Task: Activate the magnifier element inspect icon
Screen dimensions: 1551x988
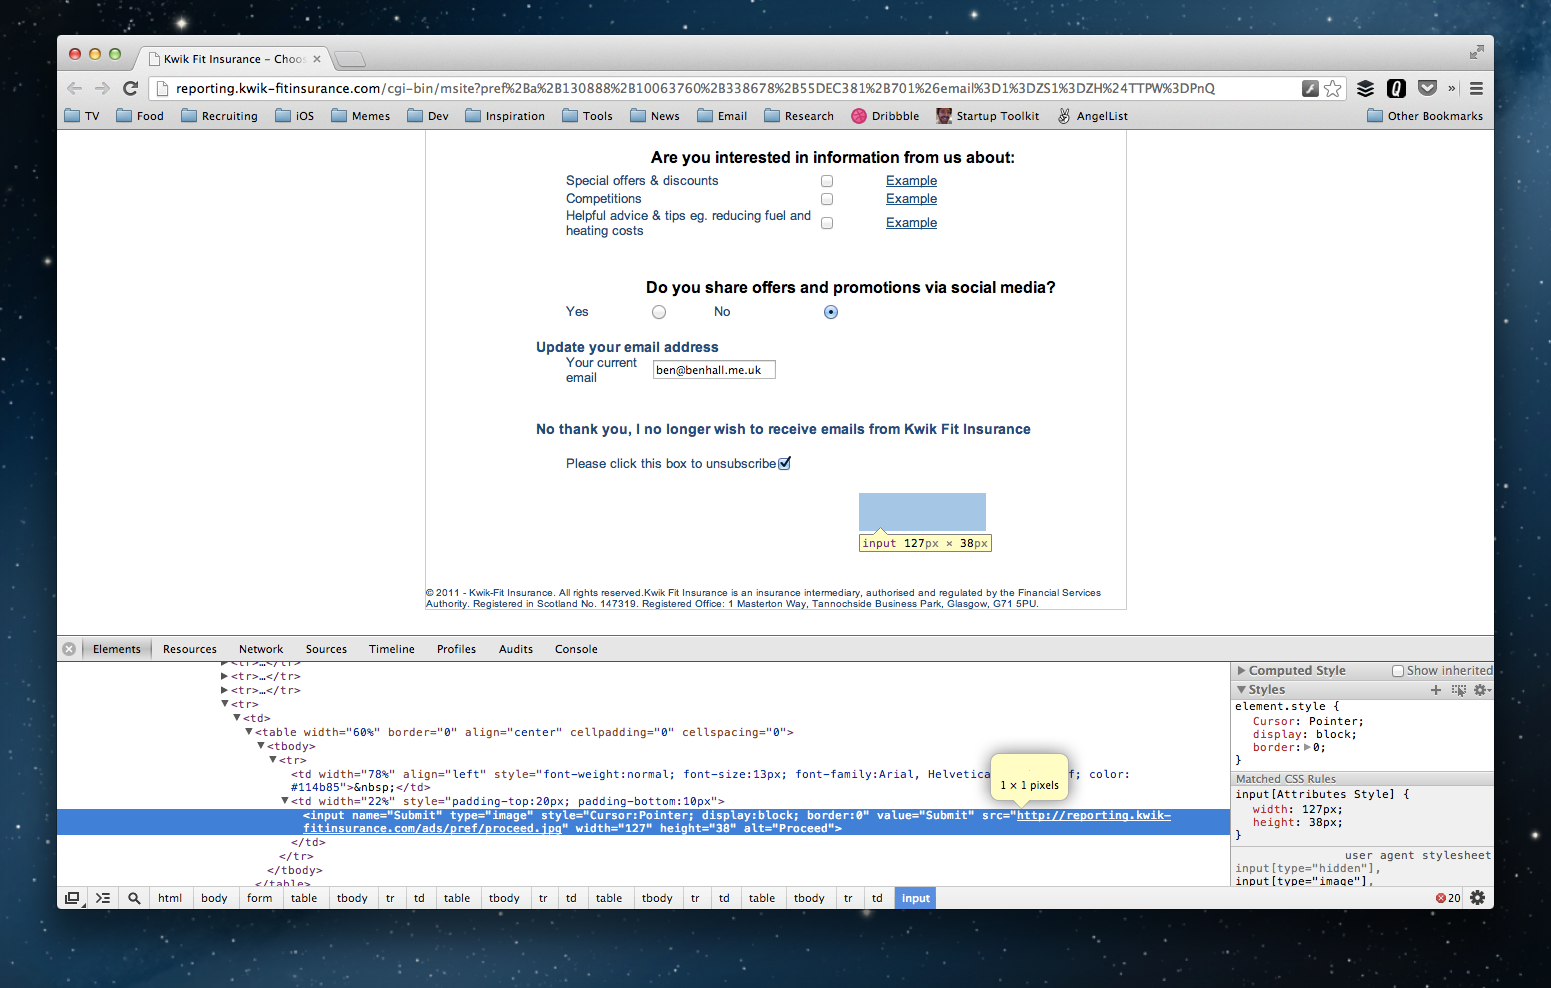Action: 134,898
